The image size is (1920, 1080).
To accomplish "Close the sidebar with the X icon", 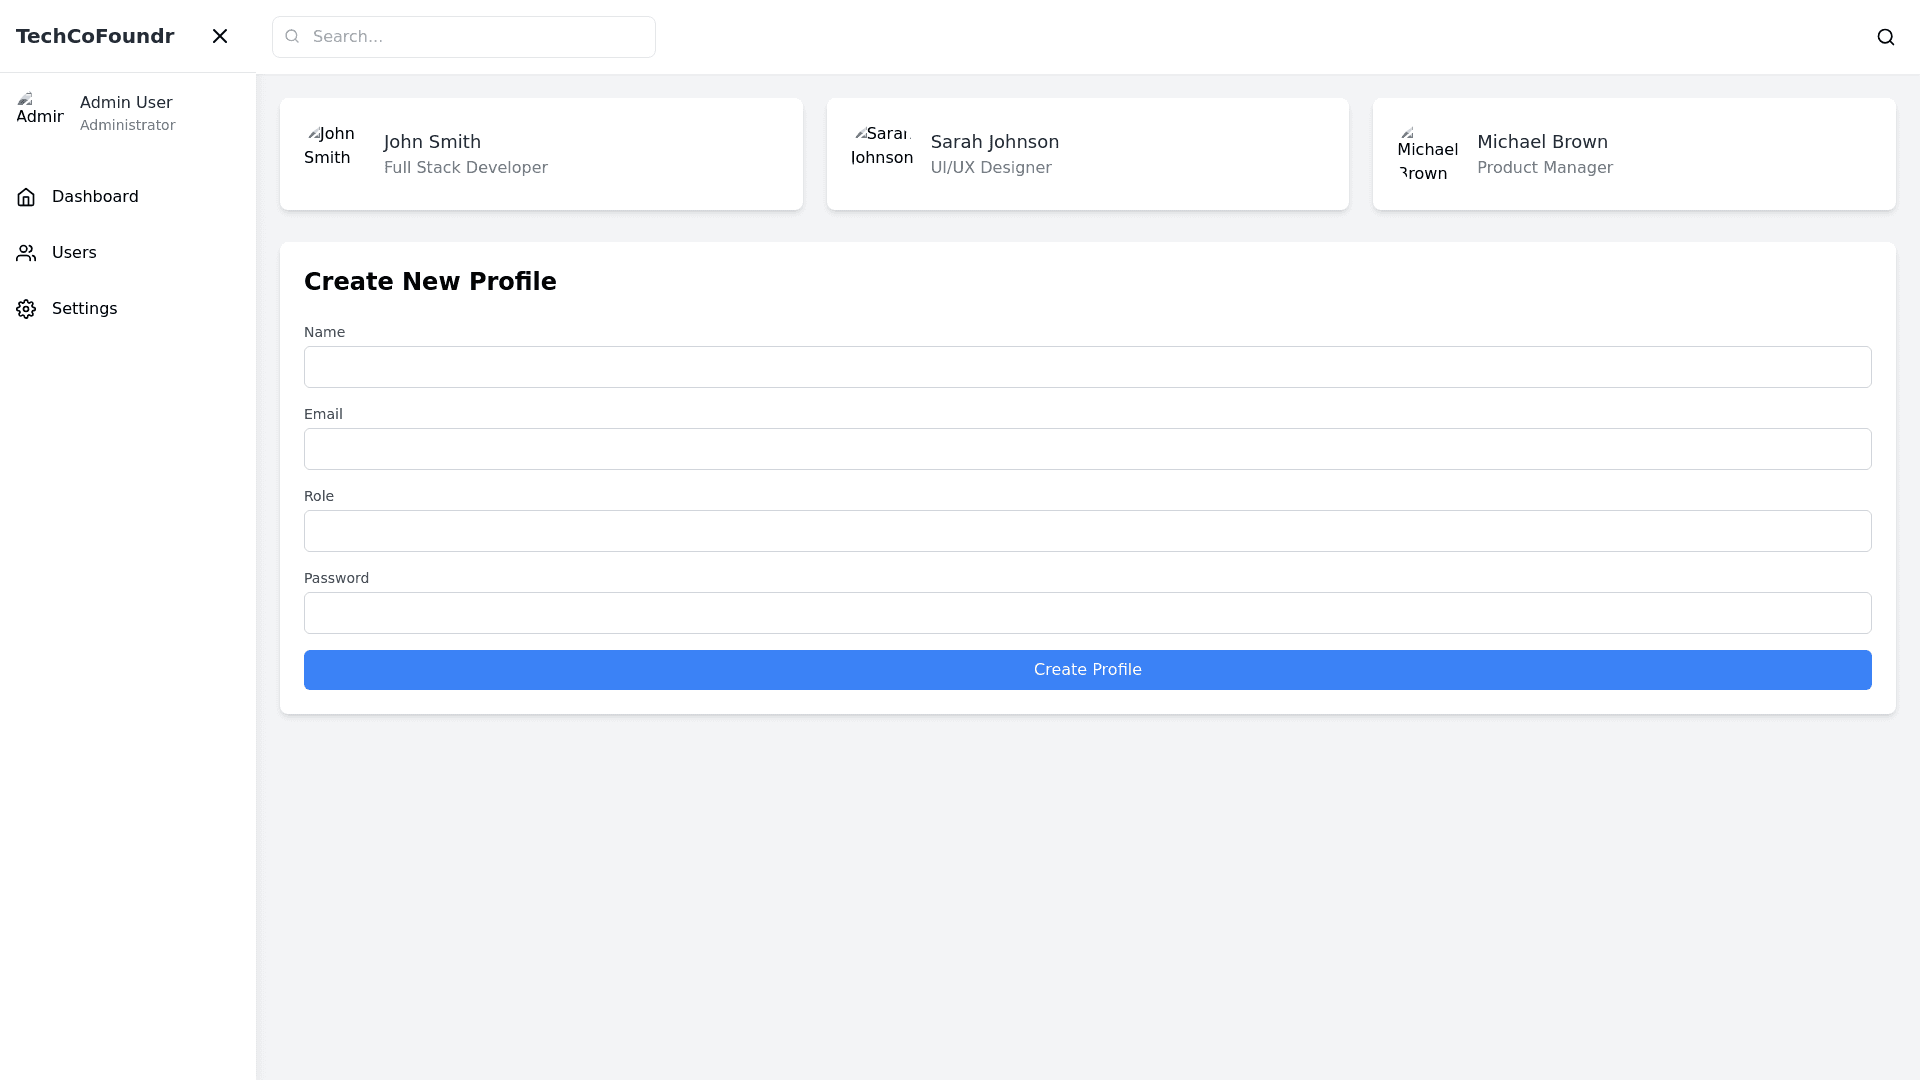I will 220,36.
